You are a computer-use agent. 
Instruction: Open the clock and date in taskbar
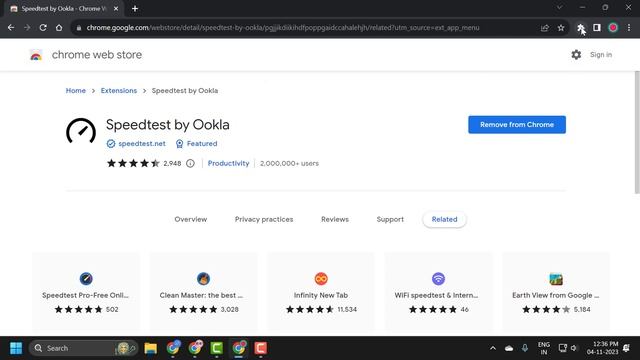(x=602, y=348)
